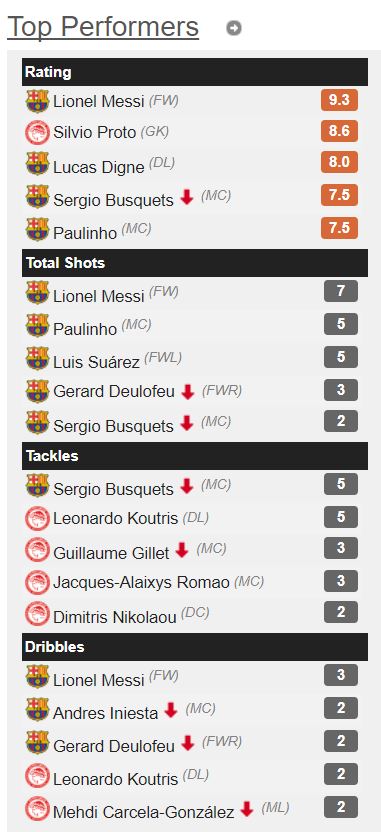The width and height of the screenshot is (381, 832).
Task: Click Barcelona crest beside Luis Suárez
Action: pyautogui.click(x=37, y=358)
